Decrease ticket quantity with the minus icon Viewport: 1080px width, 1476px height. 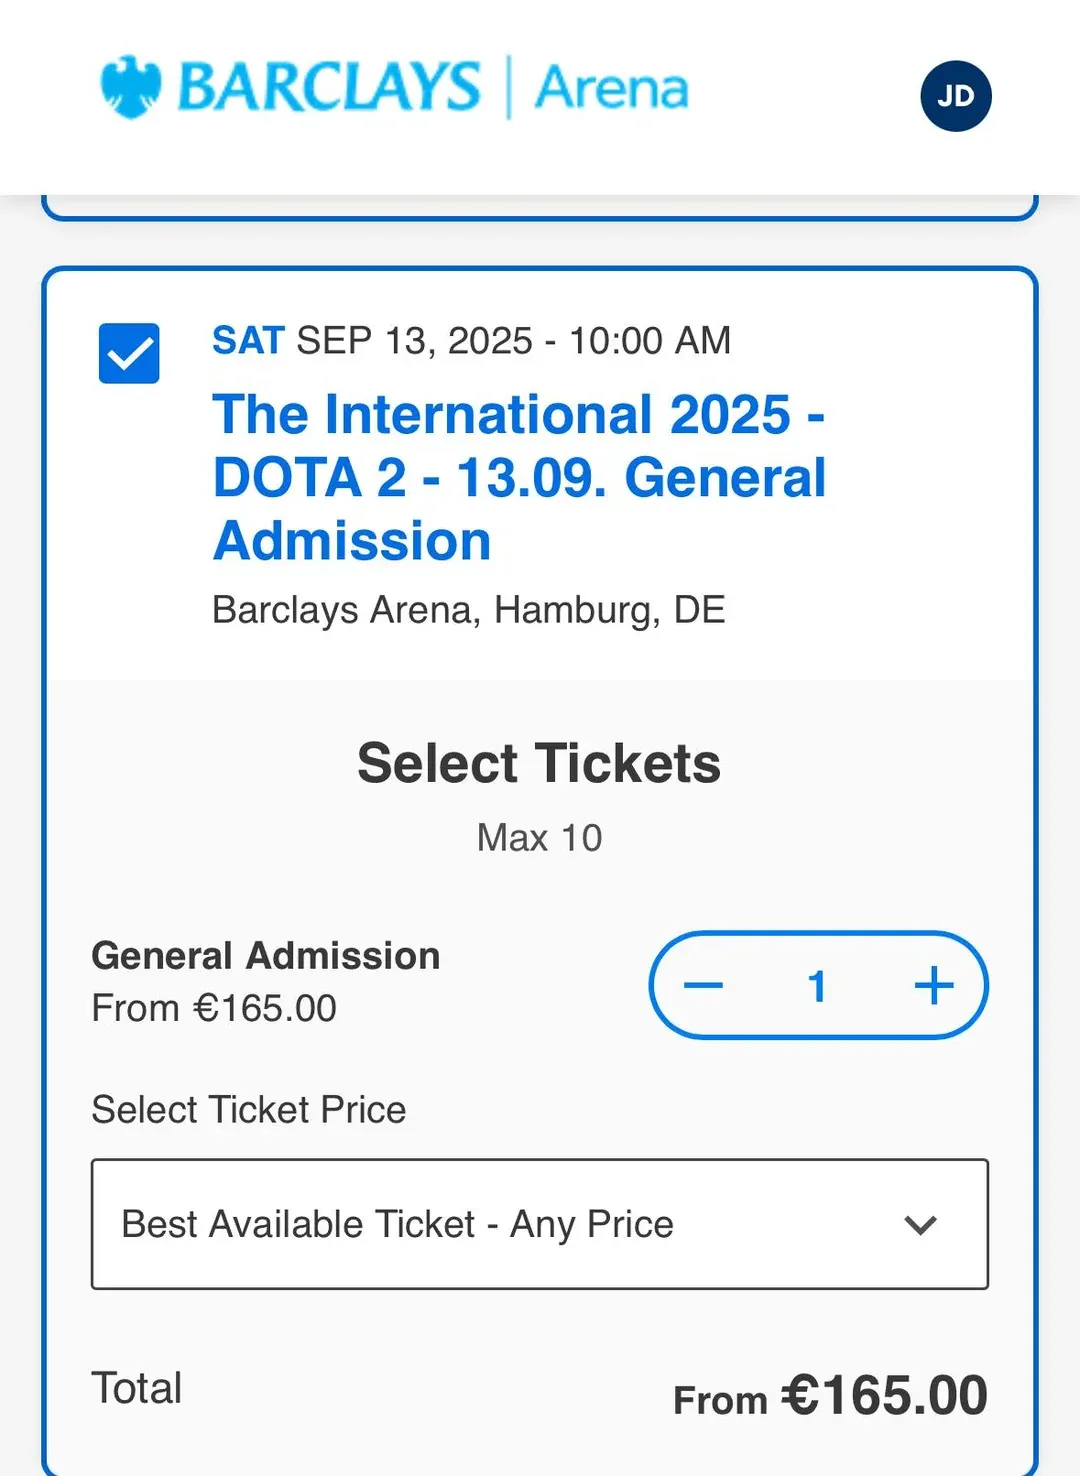pos(703,985)
